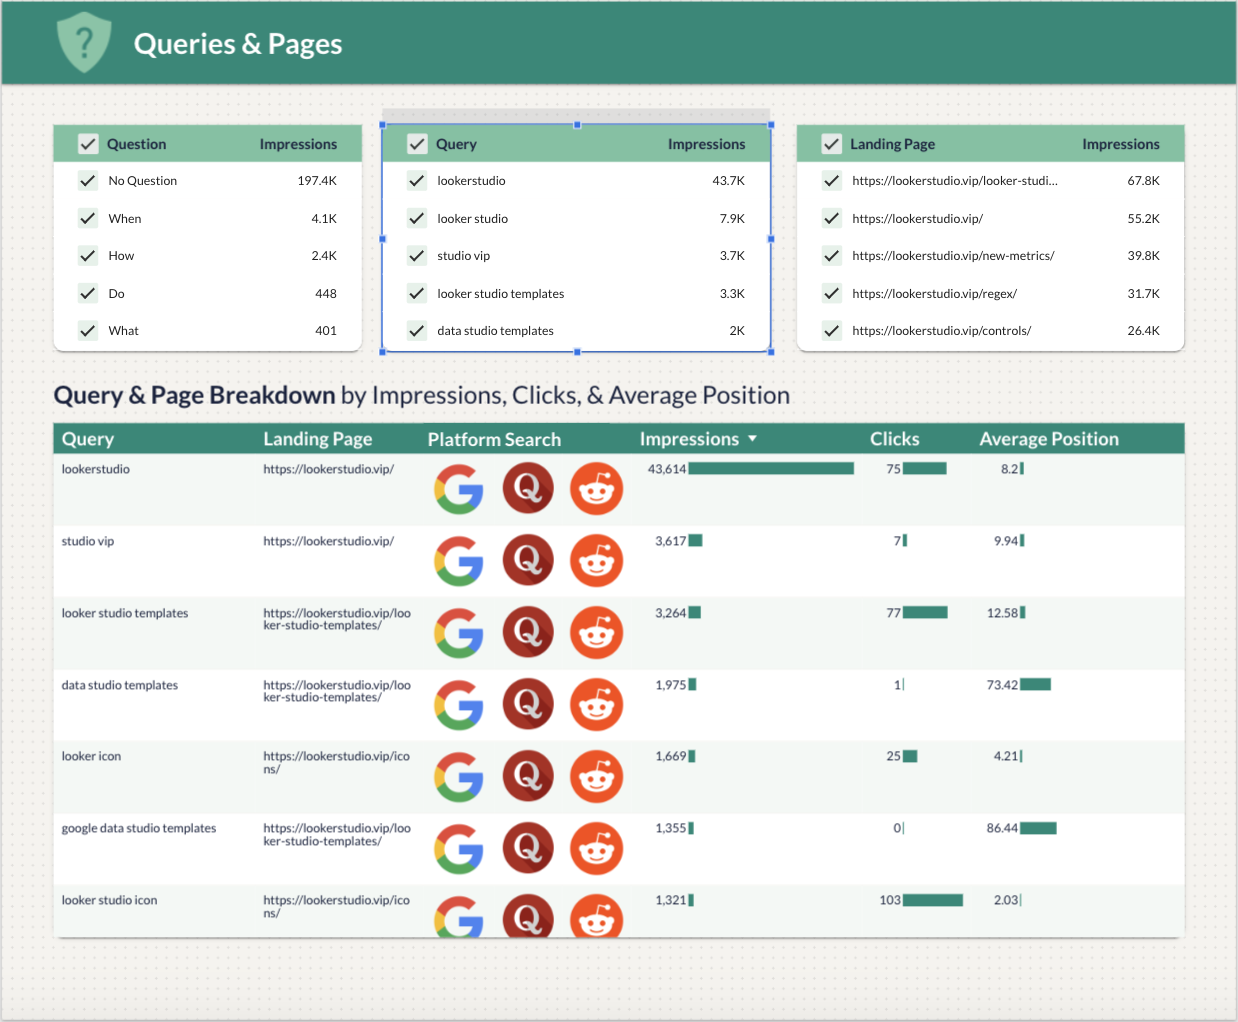Sort table by Landing Page column header
This screenshot has height=1022, width=1238.
[x=318, y=439]
